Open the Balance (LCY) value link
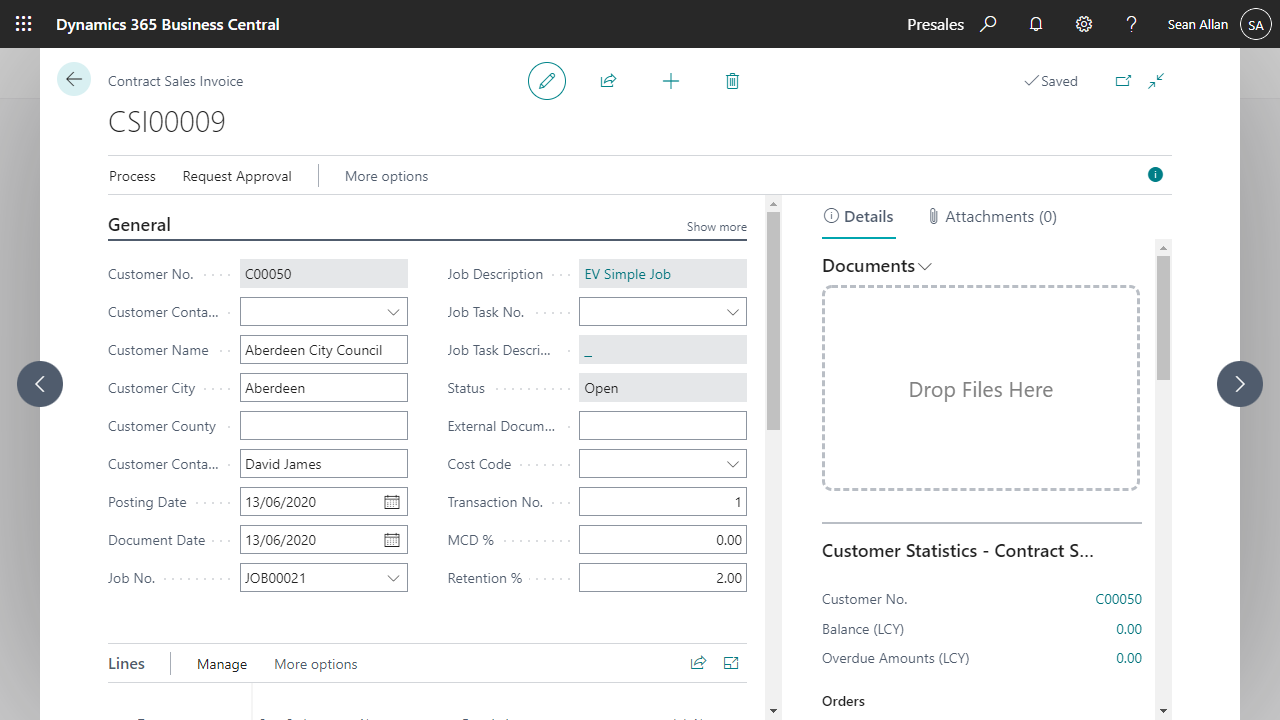This screenshot has width=1280, height=720. click(1129, 629)
